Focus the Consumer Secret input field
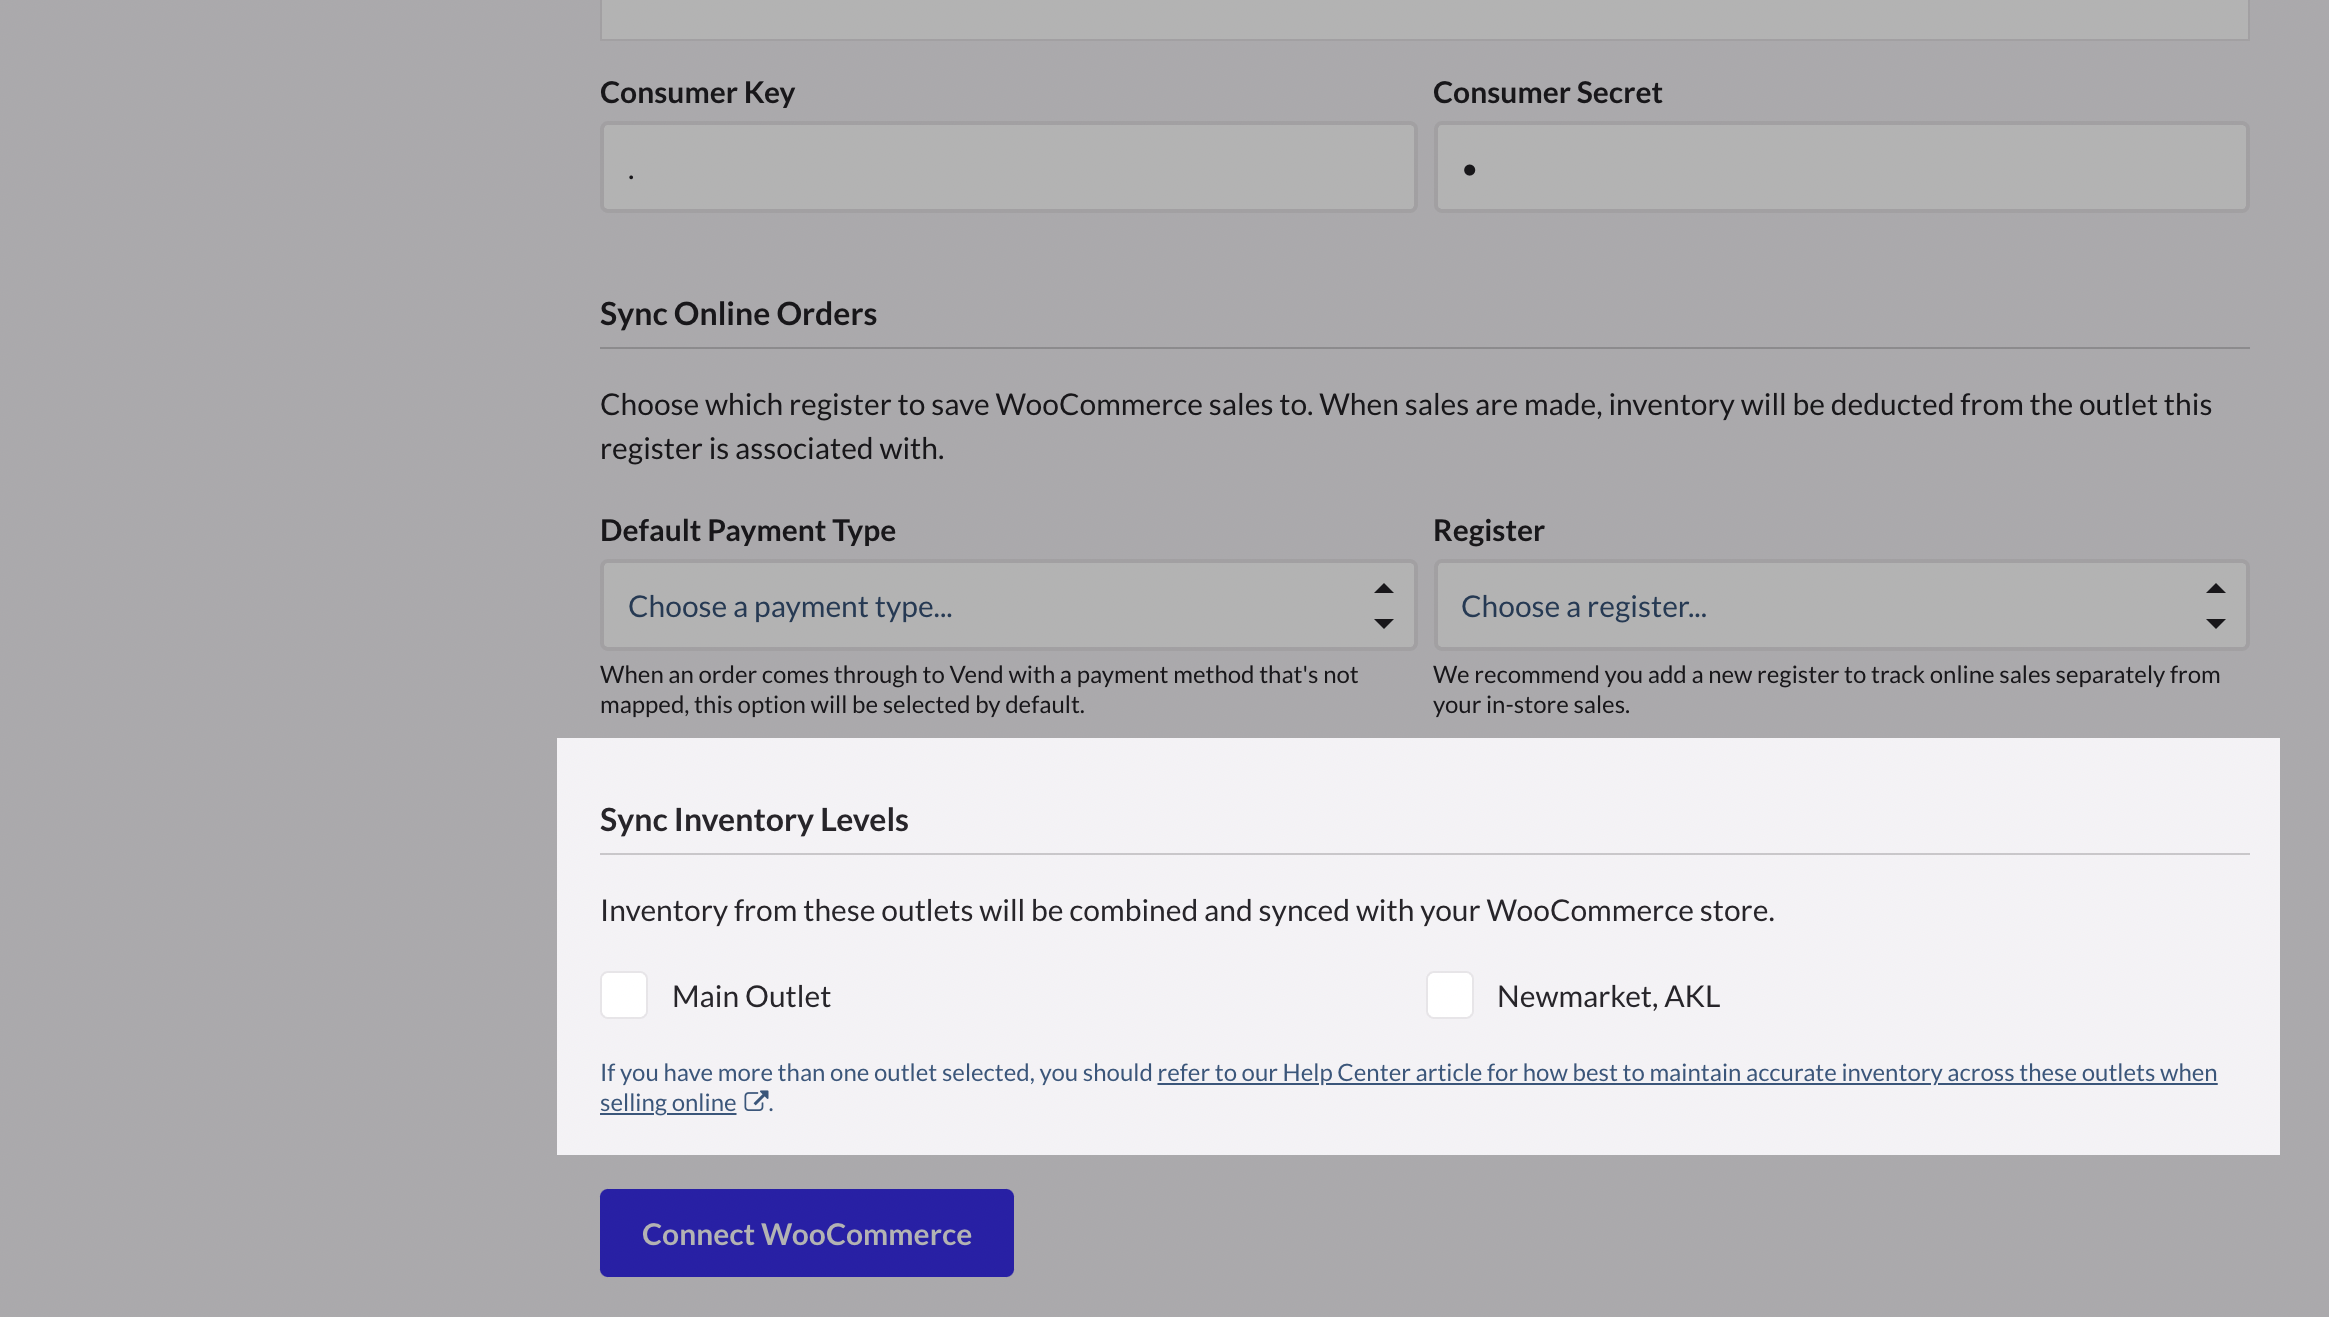 1841,167
